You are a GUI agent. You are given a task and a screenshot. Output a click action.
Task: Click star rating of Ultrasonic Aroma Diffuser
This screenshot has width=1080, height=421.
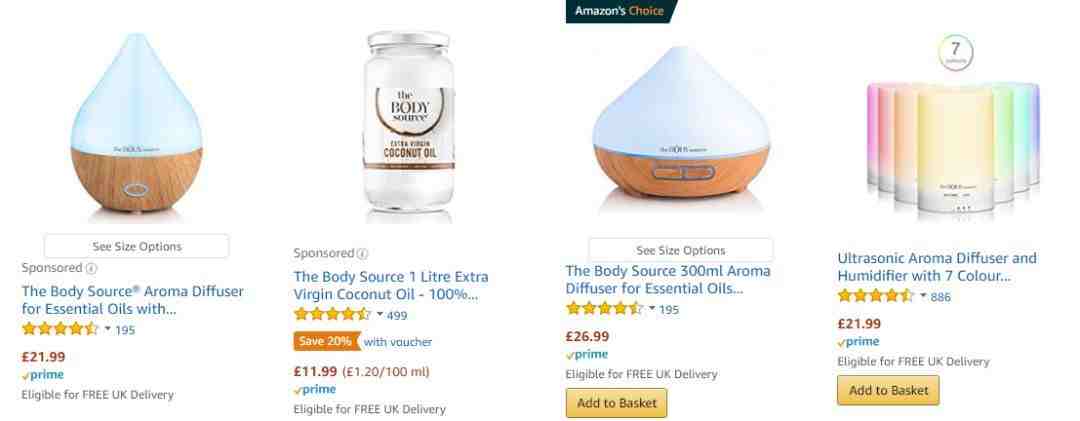pos(875,296)
